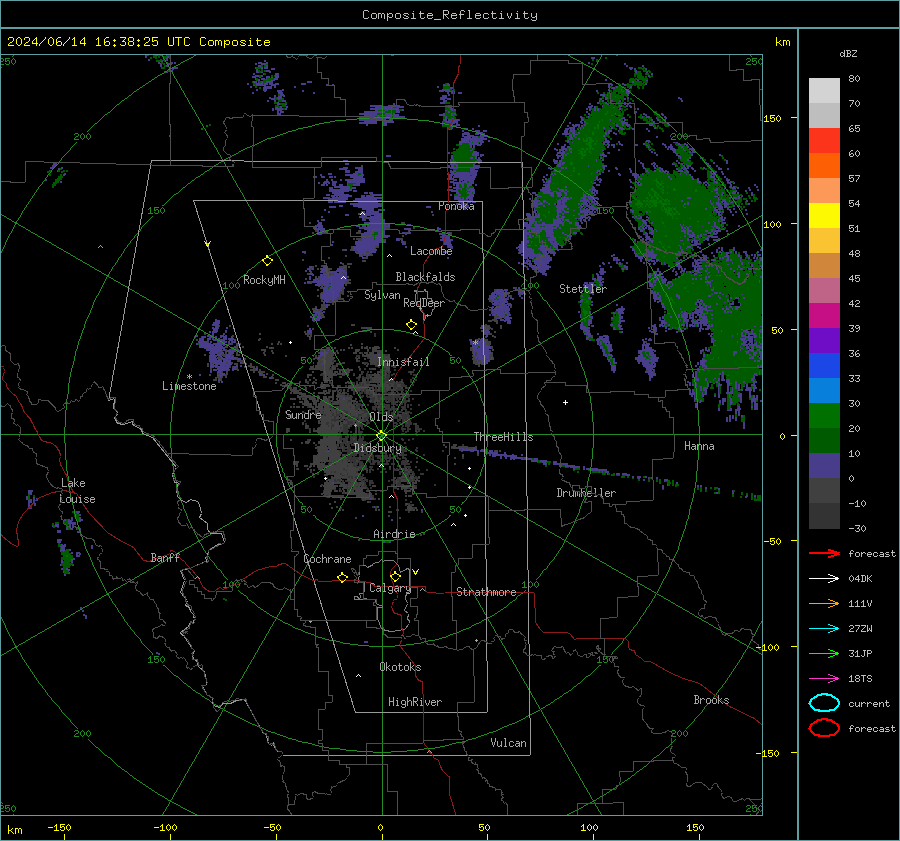
Task: Click the blue legend swatch between 33 and 36
Action: [824, 366]
